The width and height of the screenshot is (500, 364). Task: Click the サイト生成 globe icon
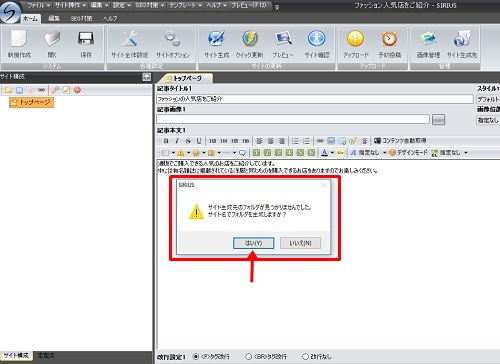pyautogui.click(x=216, y=39)
